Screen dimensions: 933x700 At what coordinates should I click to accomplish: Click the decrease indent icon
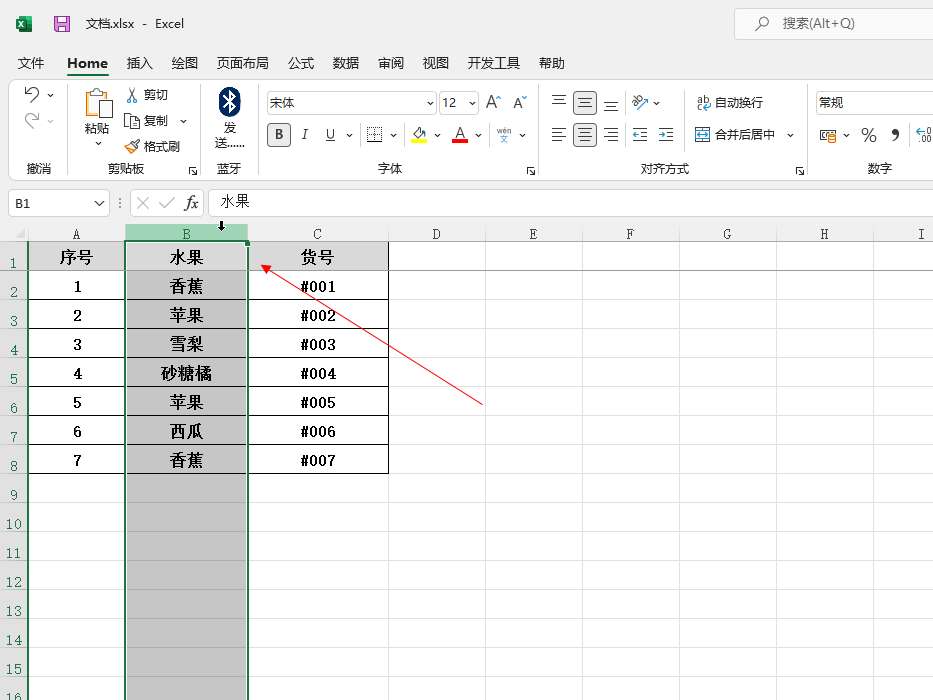pyautogui.click(x=640, y=135)
